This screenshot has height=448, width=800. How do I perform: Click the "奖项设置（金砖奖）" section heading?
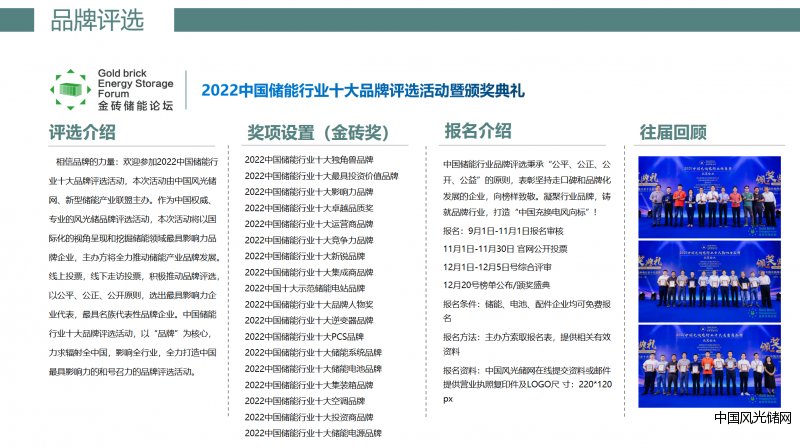tap(318, 133)
